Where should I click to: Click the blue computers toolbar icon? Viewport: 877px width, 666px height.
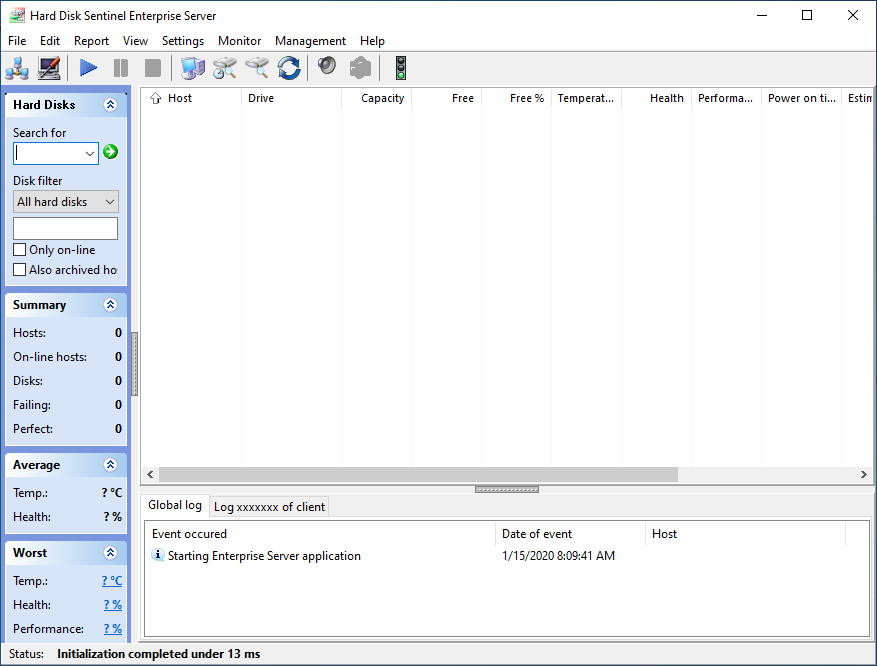(x=192, y=68)
